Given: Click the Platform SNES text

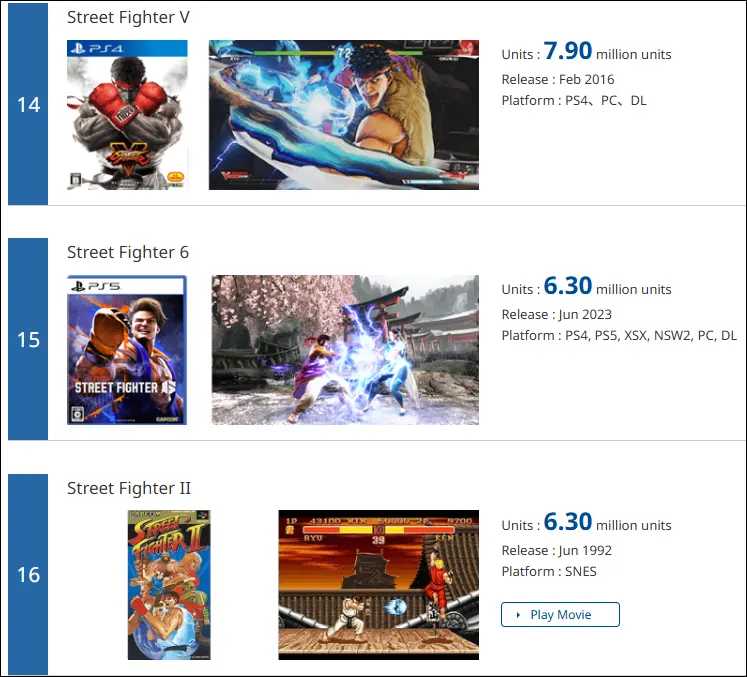Looking at the screenshot, I should point(549,571).
